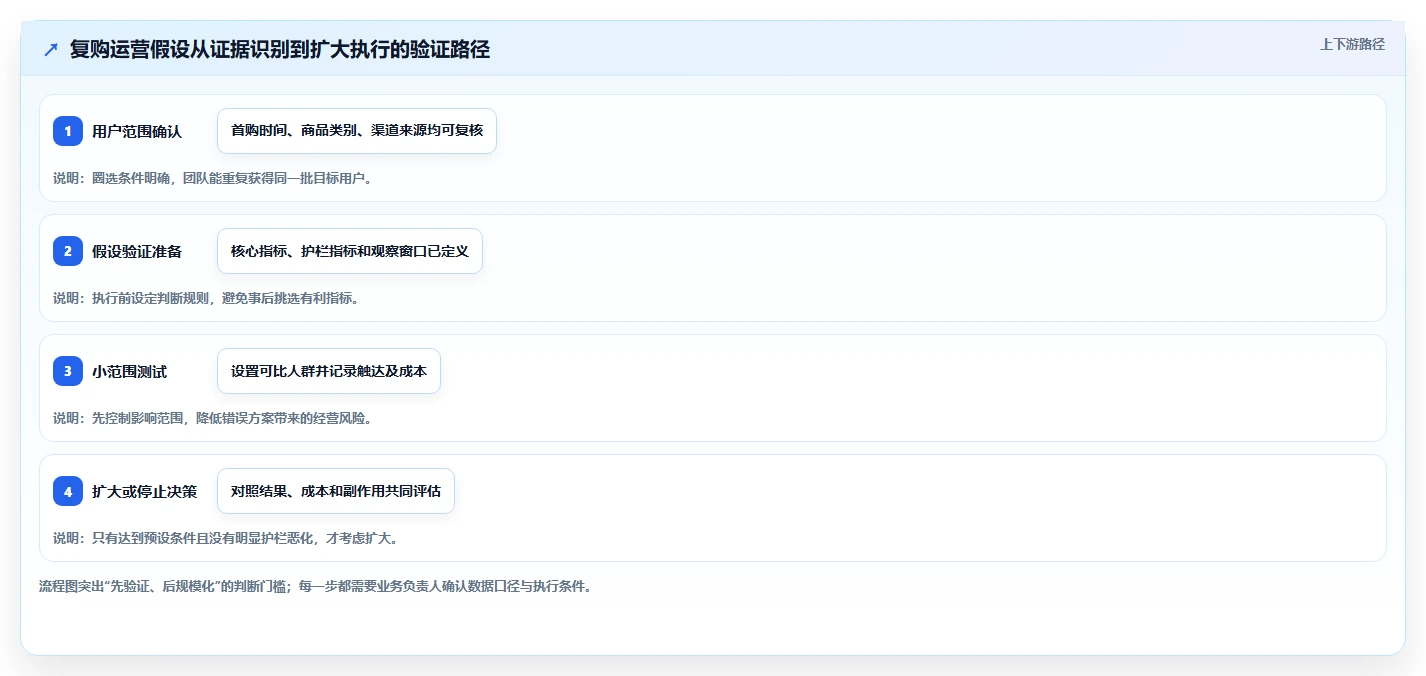Click the 对照结果、成本和副作用共同评估 chip
The width and height of the screenshot is (1426, 676).
point(336,491)
